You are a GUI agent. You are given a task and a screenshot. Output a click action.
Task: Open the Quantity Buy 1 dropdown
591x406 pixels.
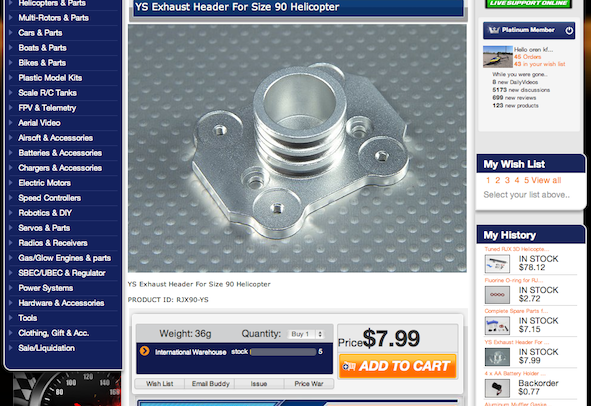coord(306,334)
